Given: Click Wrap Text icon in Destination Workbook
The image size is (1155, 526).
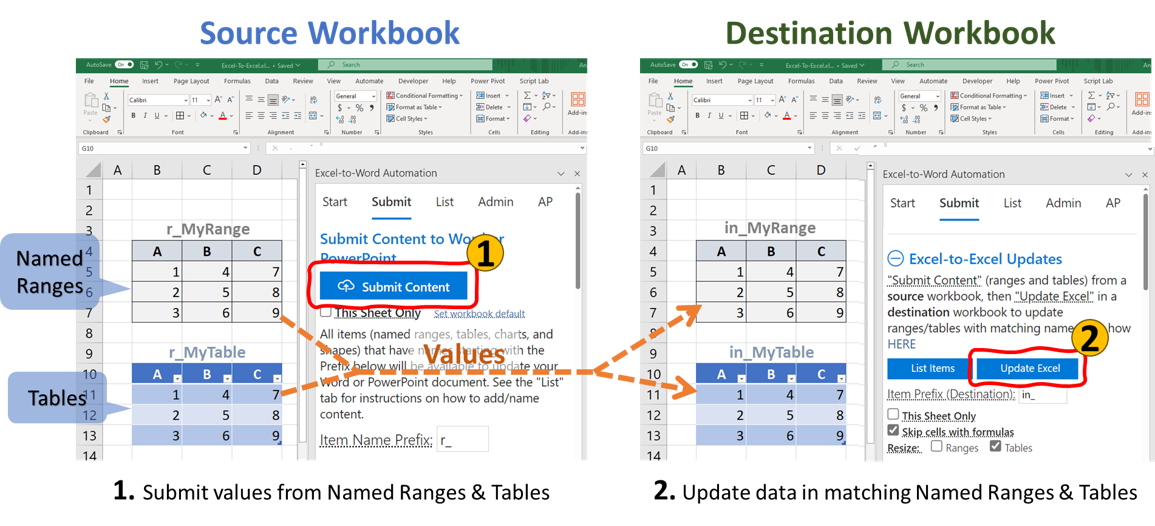Looking at the screenshot, I should pos(880,99).
